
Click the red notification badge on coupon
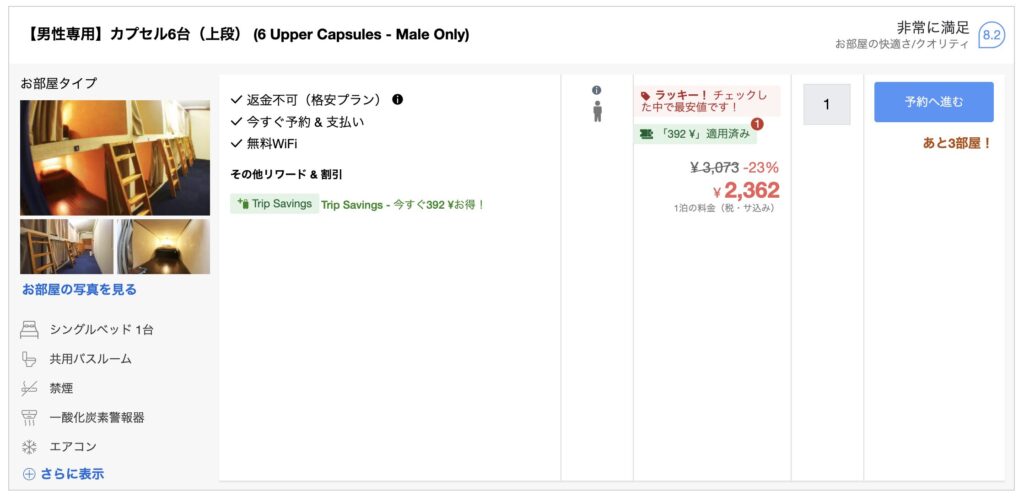coord(757,124)
